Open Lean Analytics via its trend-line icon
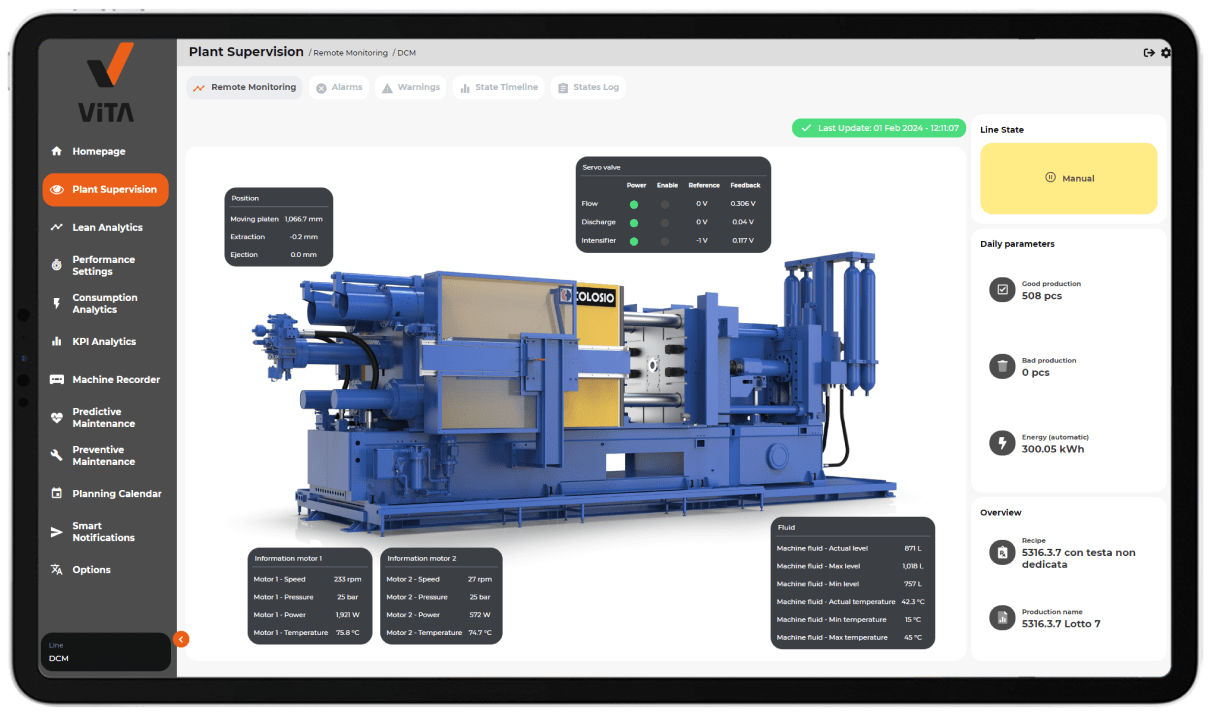This screenshot has width=1211, height=716. pos(56,227)
